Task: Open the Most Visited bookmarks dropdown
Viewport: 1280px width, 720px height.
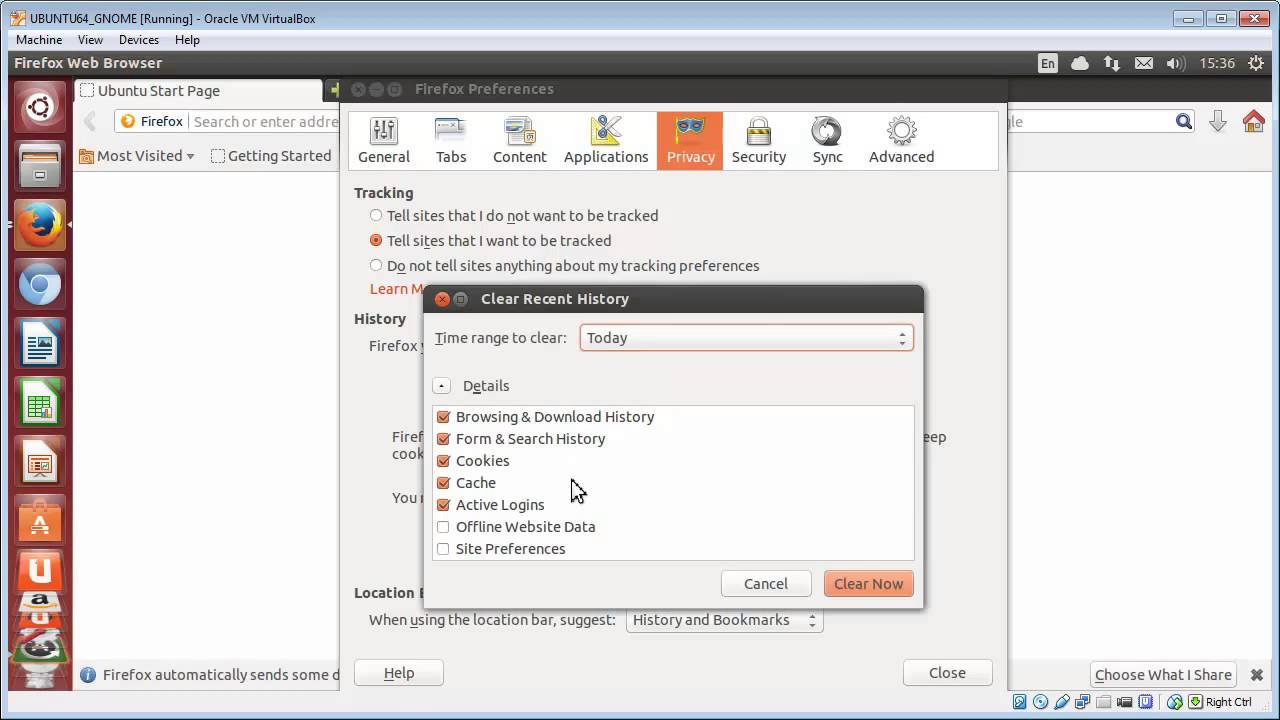Action: tap(136, 156)
